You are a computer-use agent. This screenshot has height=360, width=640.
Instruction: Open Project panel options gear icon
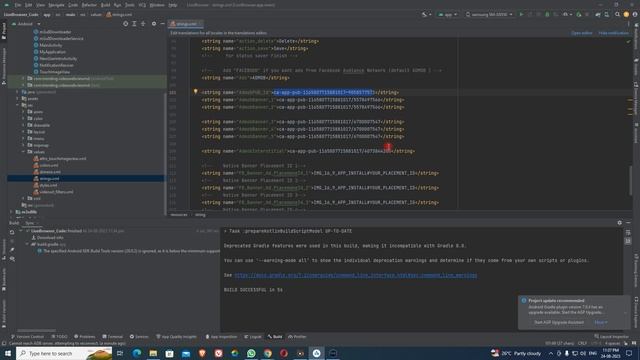pyautogui.click(x=154, y=24)
